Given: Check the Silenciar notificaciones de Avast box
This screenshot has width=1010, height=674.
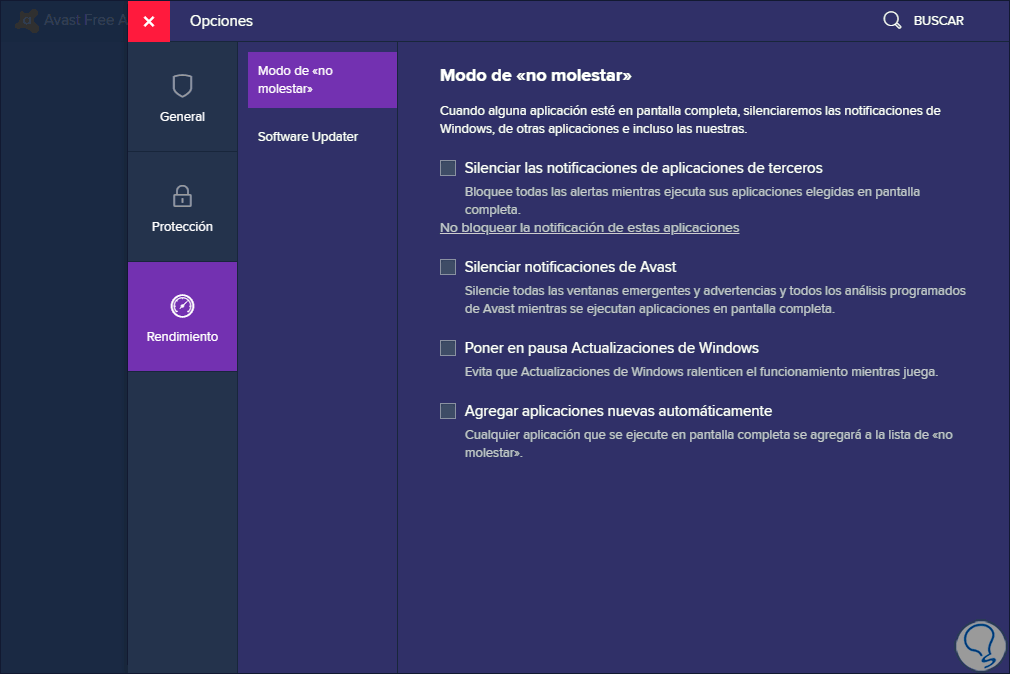Looking at the screenshot, I should pos(448,267).
